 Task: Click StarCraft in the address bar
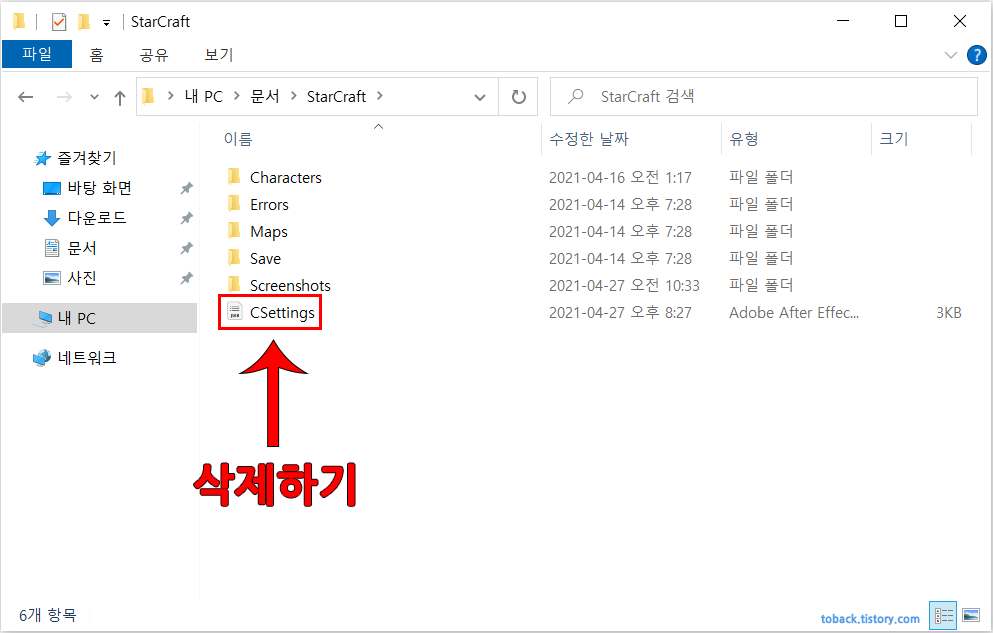tap(336, 96)
